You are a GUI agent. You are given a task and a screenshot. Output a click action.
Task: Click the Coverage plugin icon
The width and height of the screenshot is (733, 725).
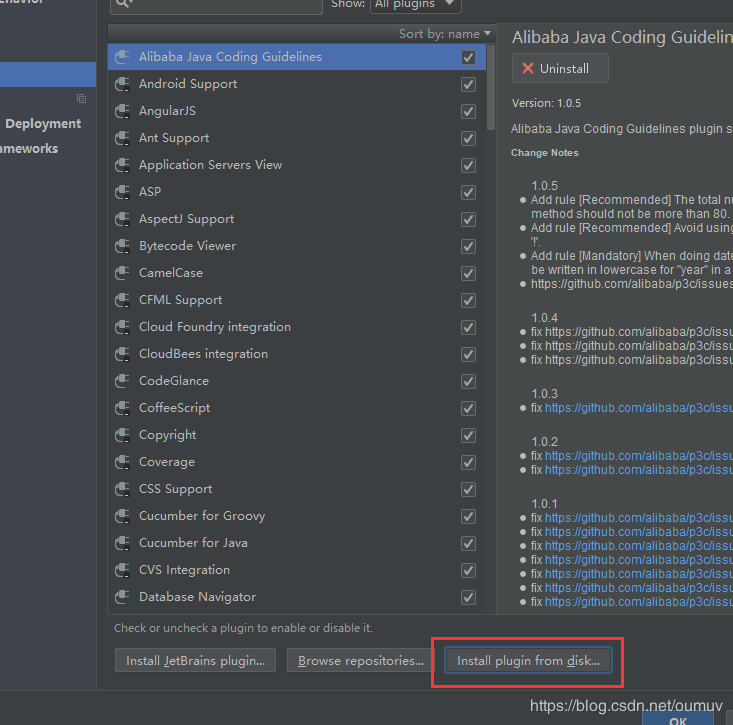[x=122, y=462]
